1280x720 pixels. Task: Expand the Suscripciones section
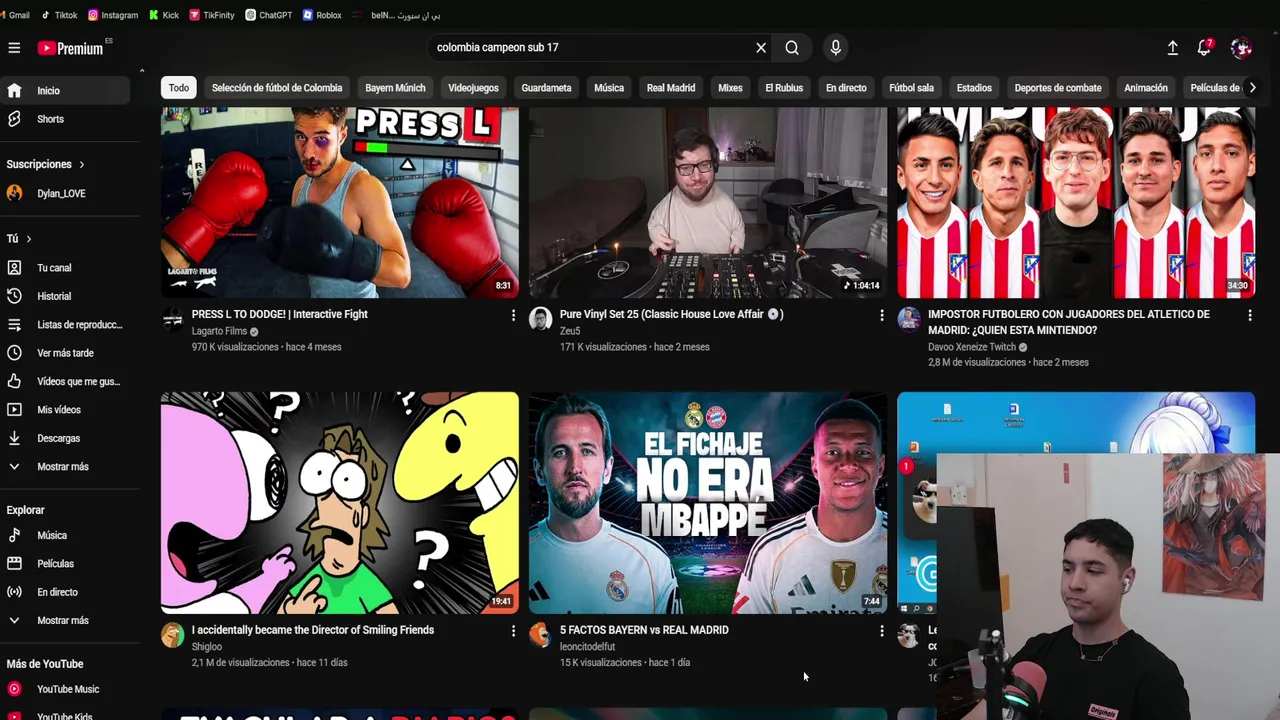click(x=46, y=164)
